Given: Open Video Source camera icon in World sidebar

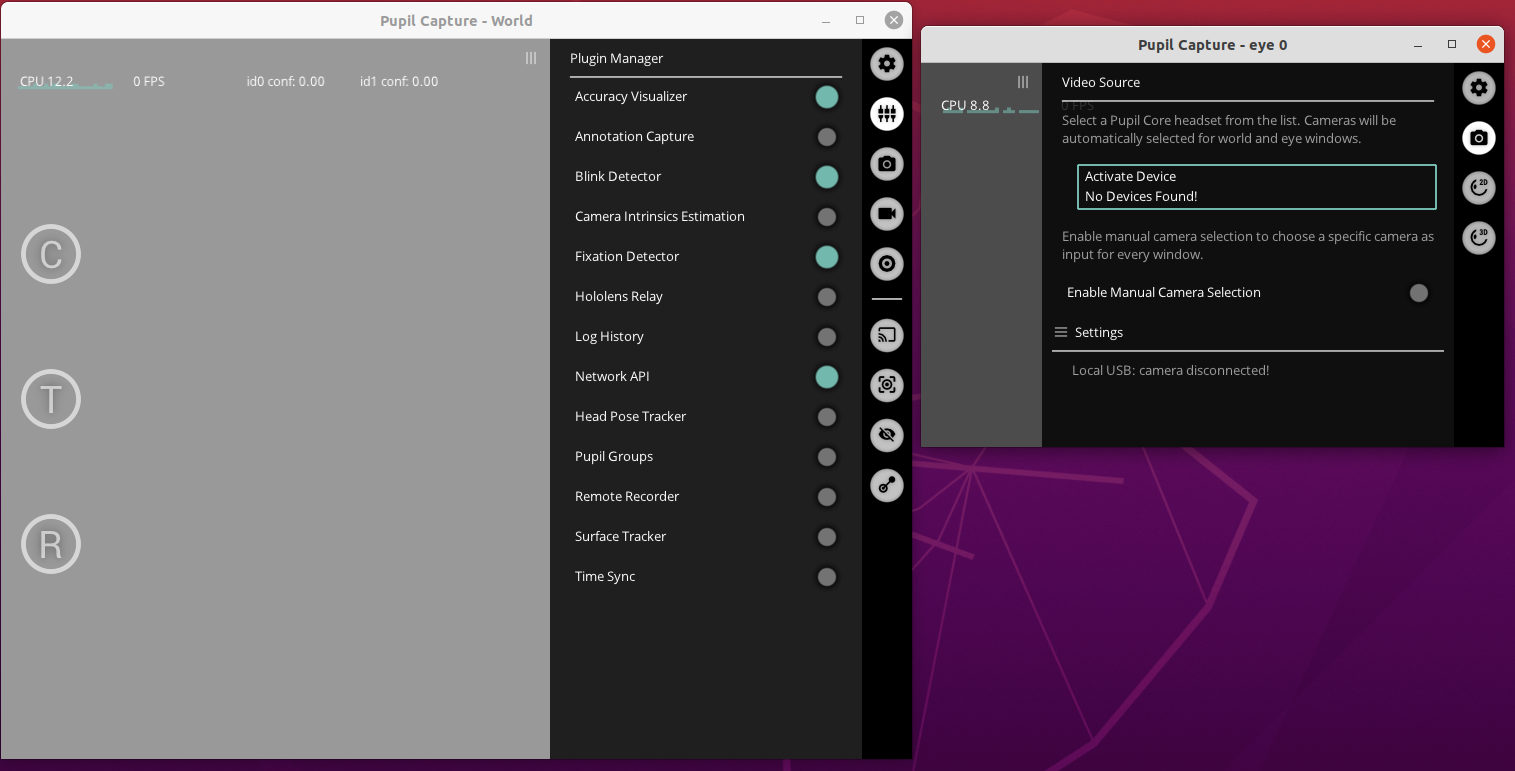Looking at the screenshot, I should [x=886, y=164].
